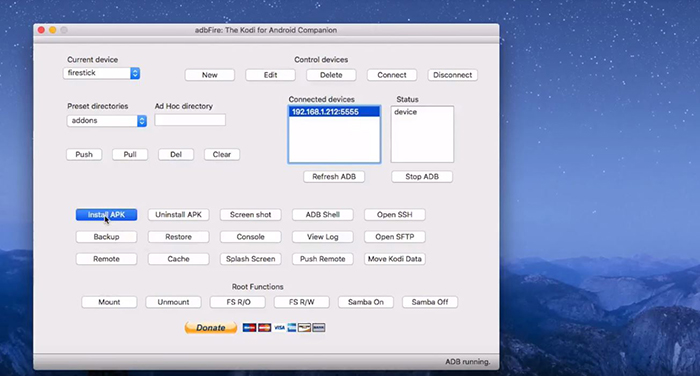700x376 pixels.
Task: Minimize adbFire with the yellow button
Action: pos(53,30)
